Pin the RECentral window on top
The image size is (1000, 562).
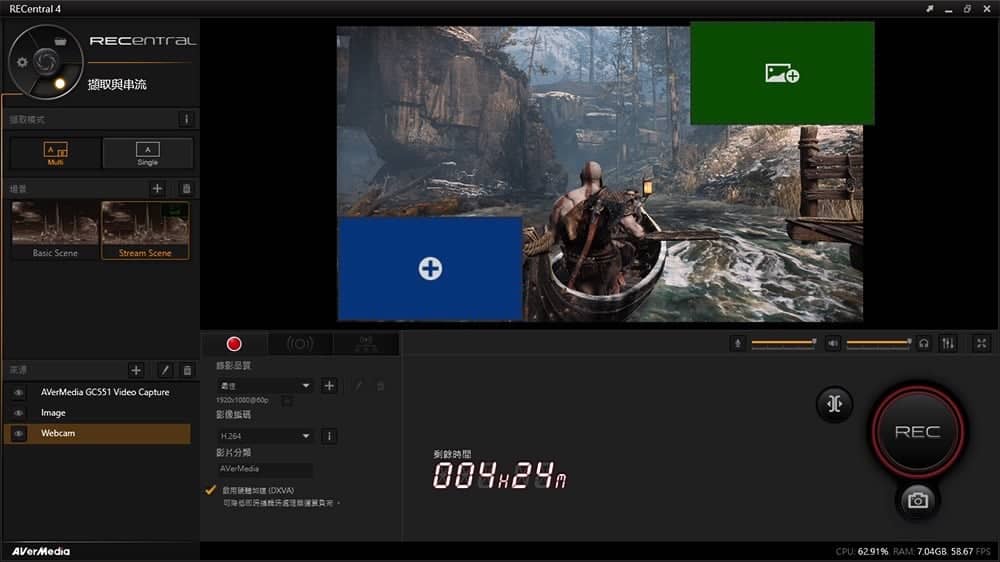[x=930, y=9]
